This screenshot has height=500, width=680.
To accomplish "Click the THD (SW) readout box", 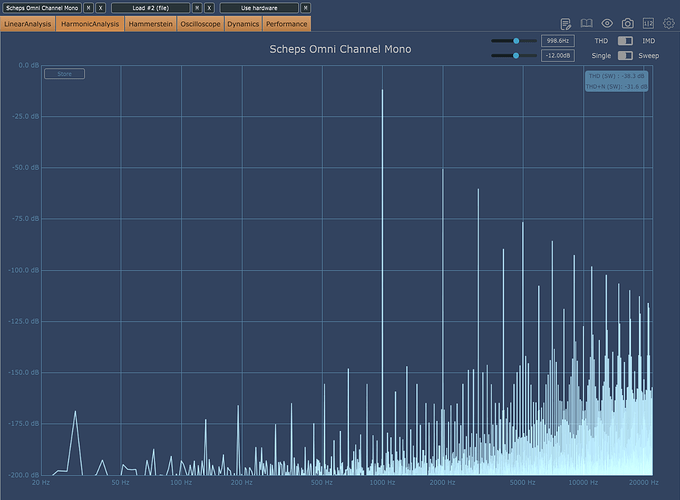I will coord(616,81).
